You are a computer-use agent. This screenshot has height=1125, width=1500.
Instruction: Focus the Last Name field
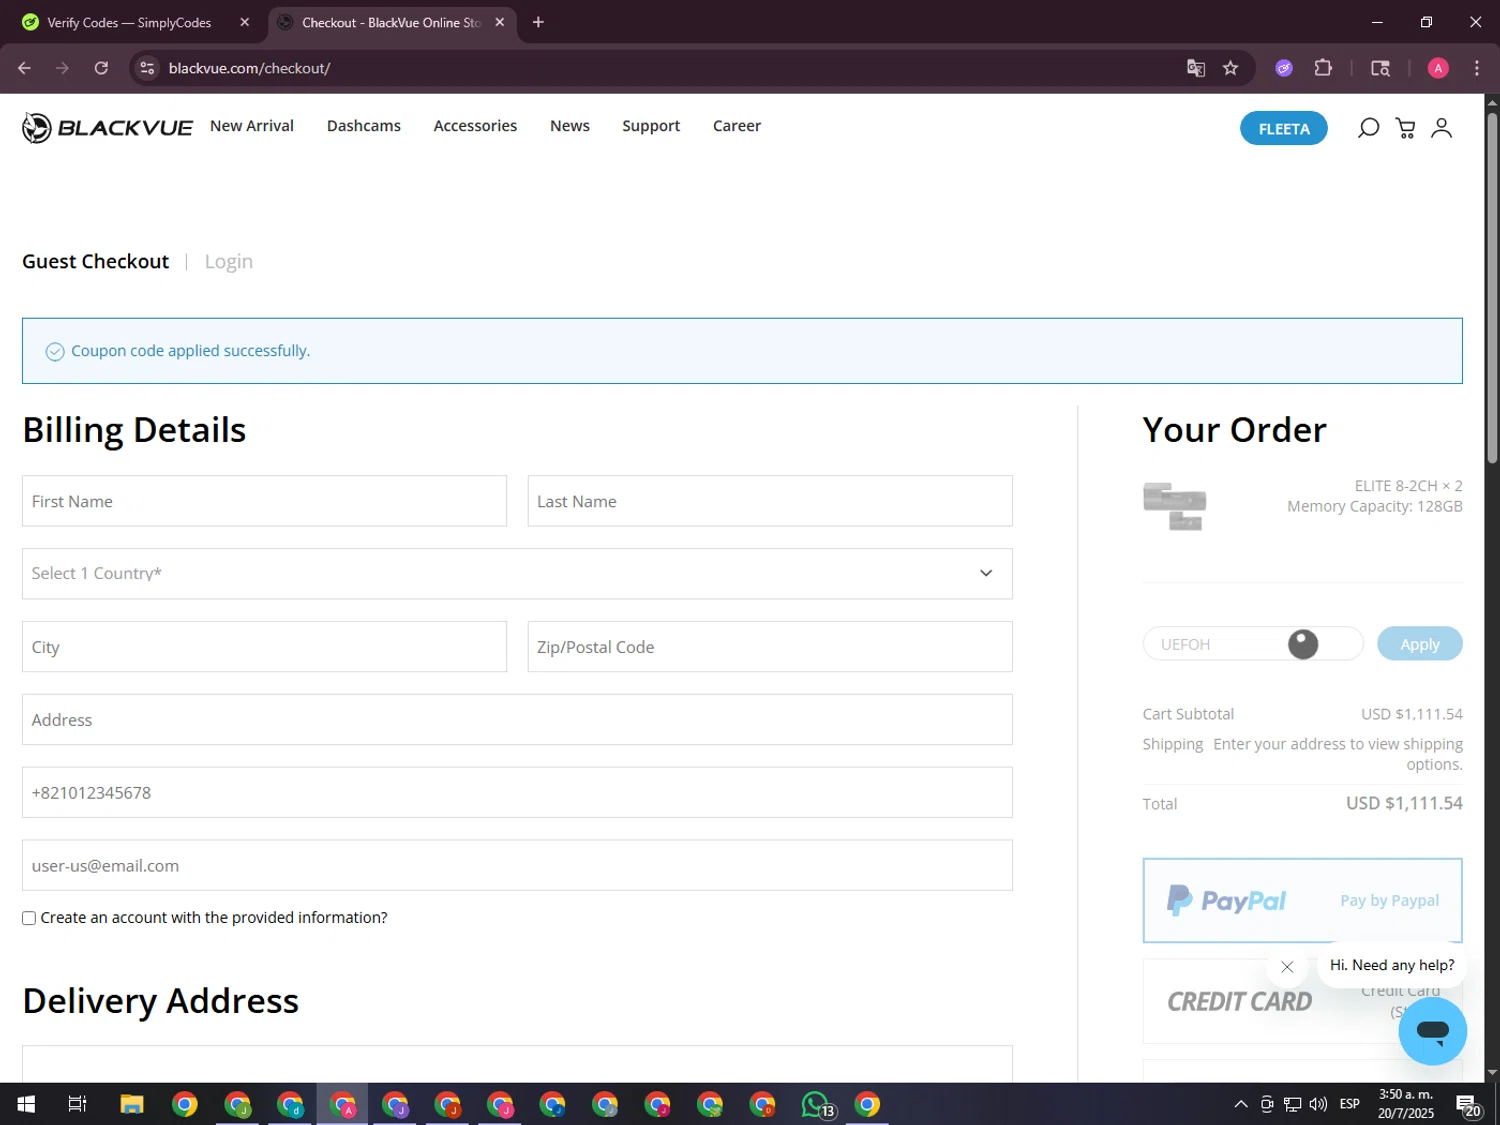770,501
